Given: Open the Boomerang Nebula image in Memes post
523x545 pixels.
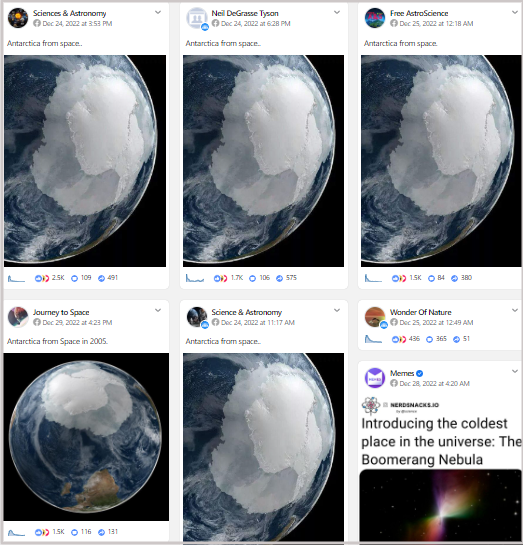Looking at the screenshot, I should [x=440, y=505].
